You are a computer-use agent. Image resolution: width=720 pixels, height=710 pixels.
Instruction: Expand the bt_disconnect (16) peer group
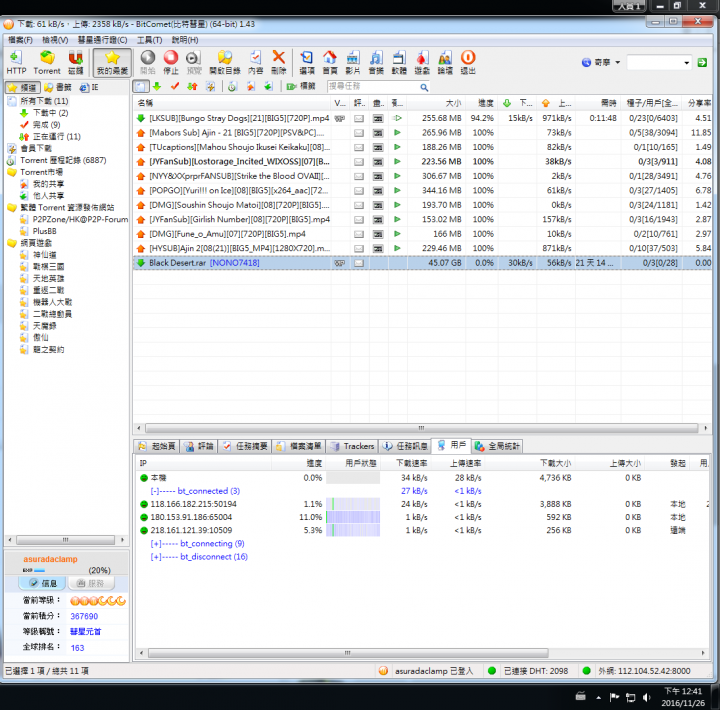[156, 557]
